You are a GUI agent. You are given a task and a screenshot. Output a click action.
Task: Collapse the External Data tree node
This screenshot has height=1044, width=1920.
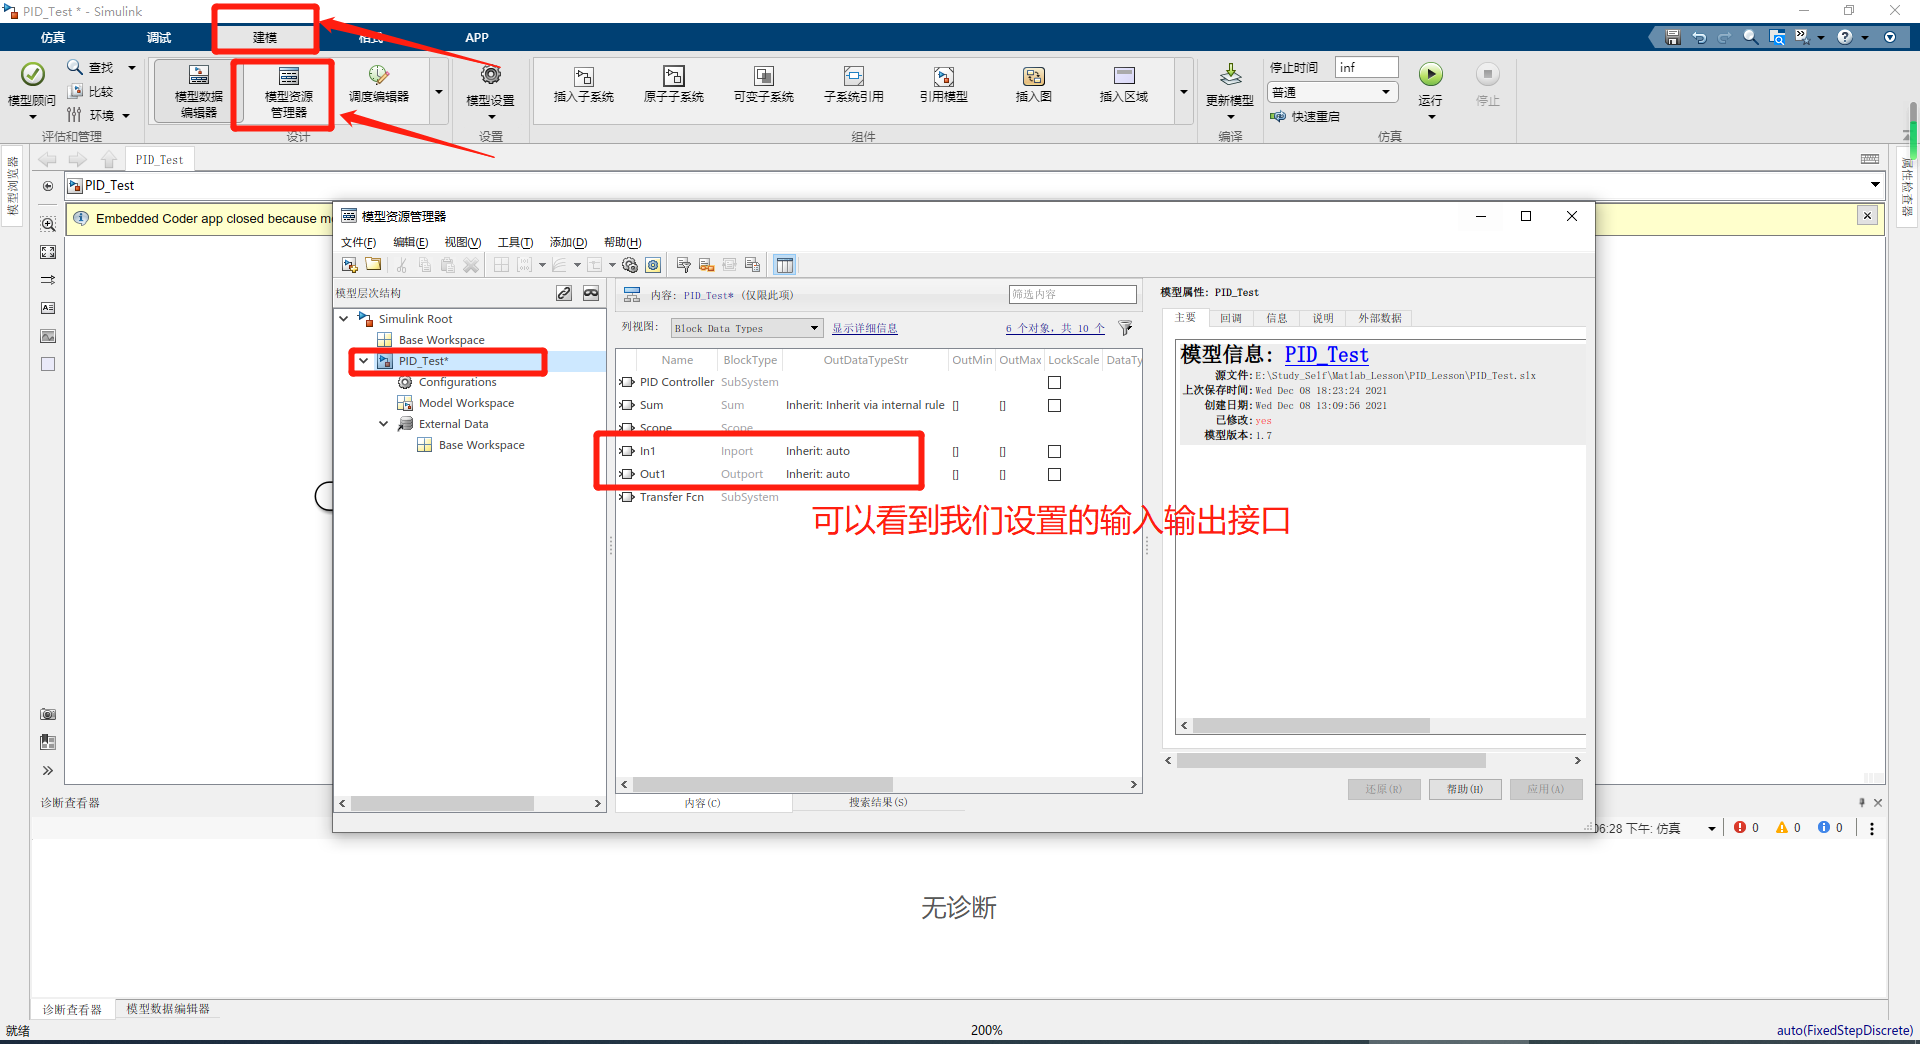[x=383, y=423]
